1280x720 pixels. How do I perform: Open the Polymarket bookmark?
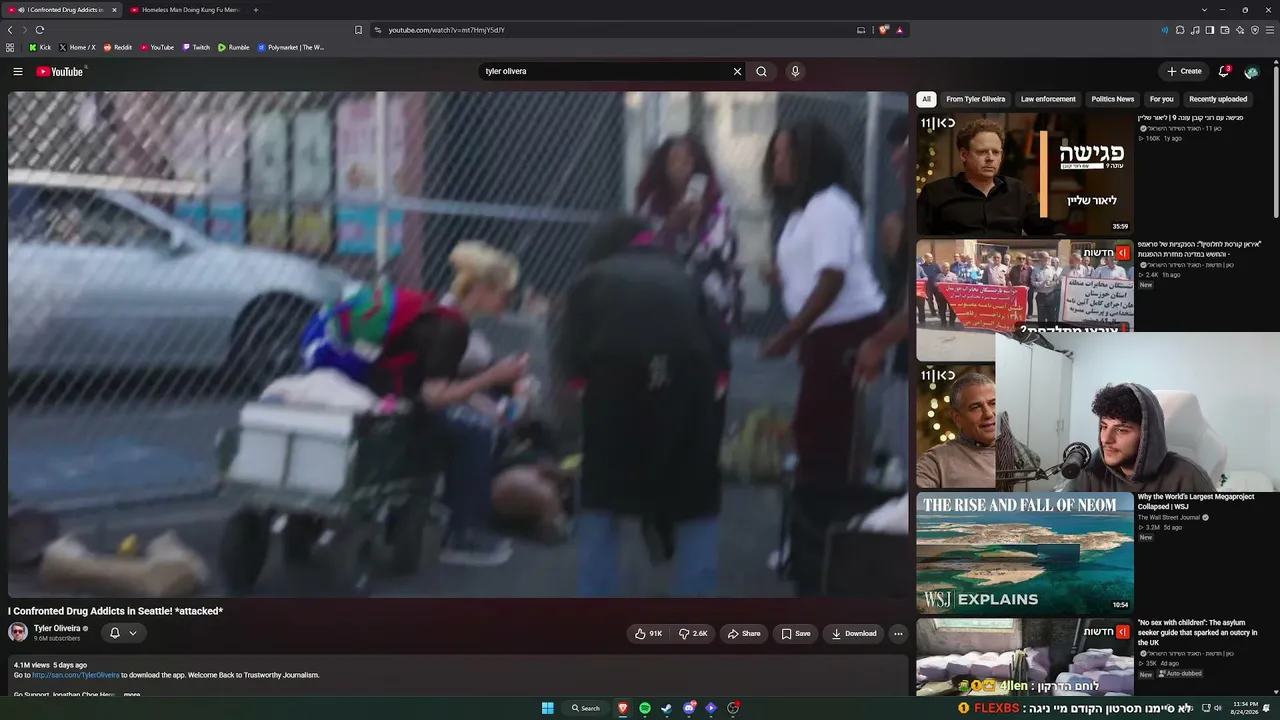[291, 47]
